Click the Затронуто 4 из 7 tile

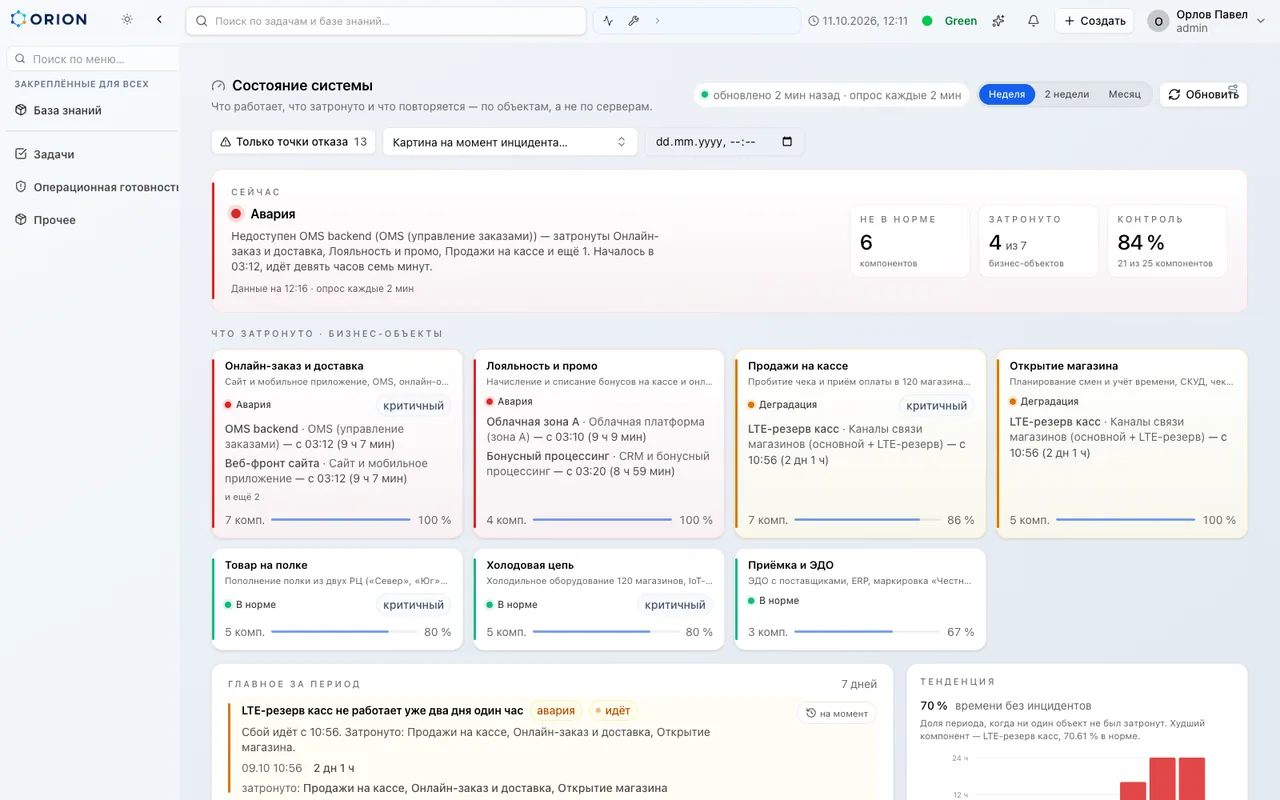tap(1039, 241)
